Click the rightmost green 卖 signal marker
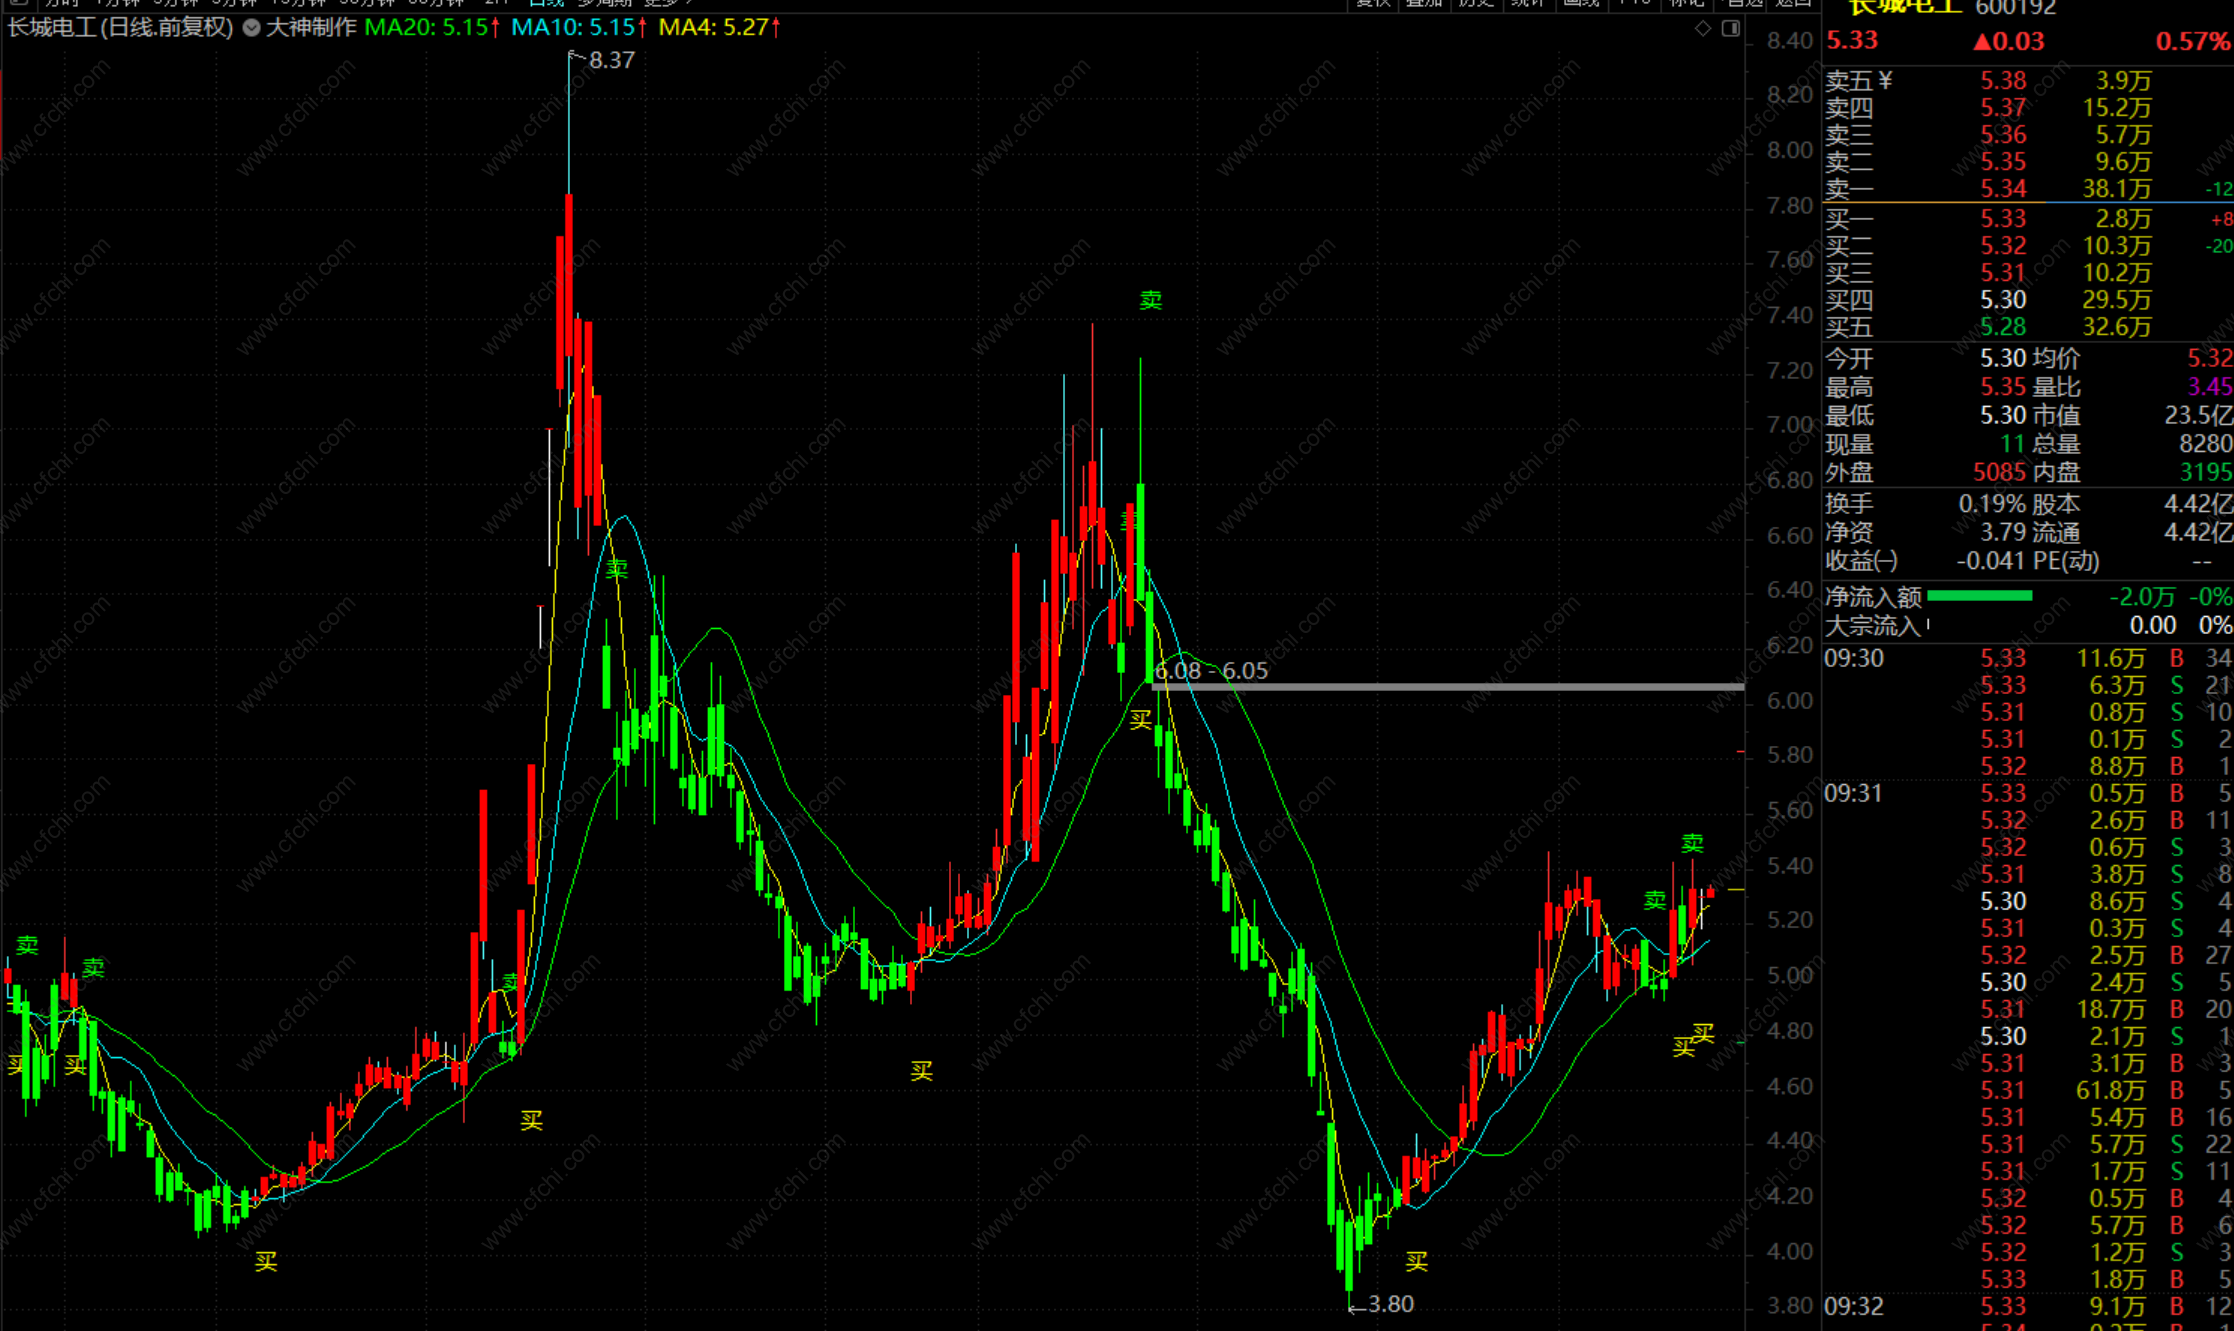The height and width of the screenshot is (1331, 2234). 1692,843
